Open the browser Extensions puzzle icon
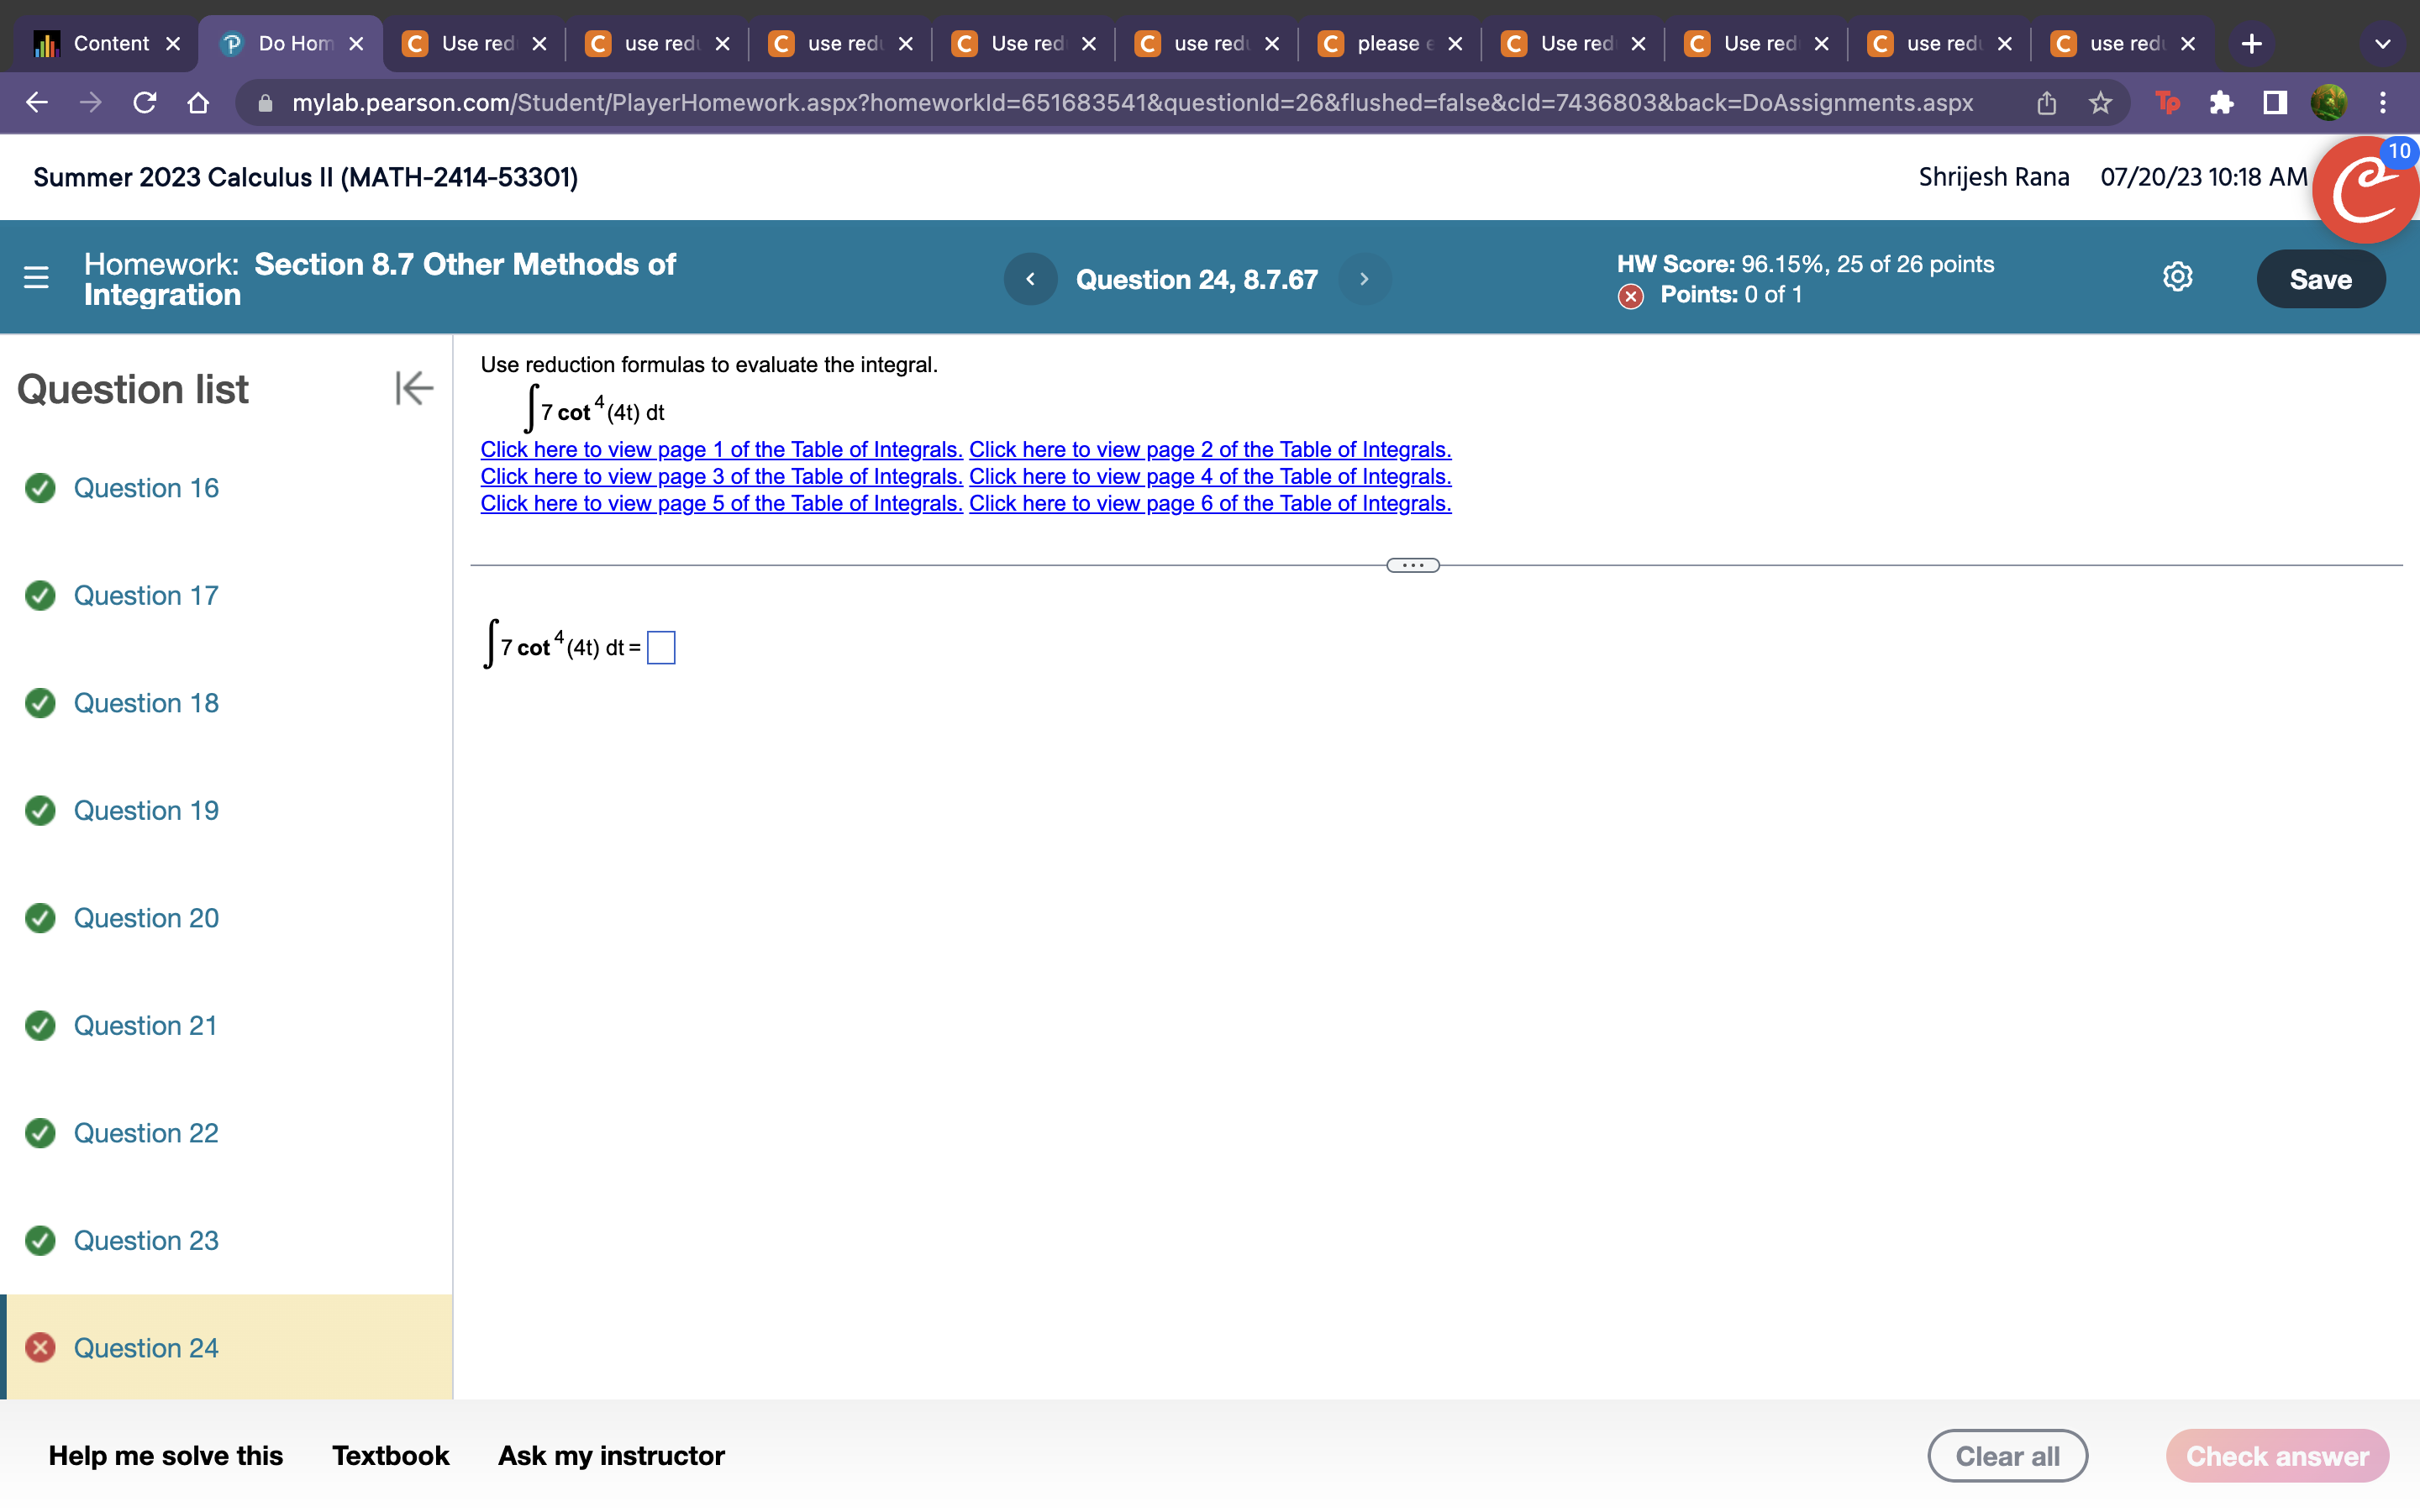Image resolution: width=2420 pixels, height=1512 pixels. tap(2221, 102)
